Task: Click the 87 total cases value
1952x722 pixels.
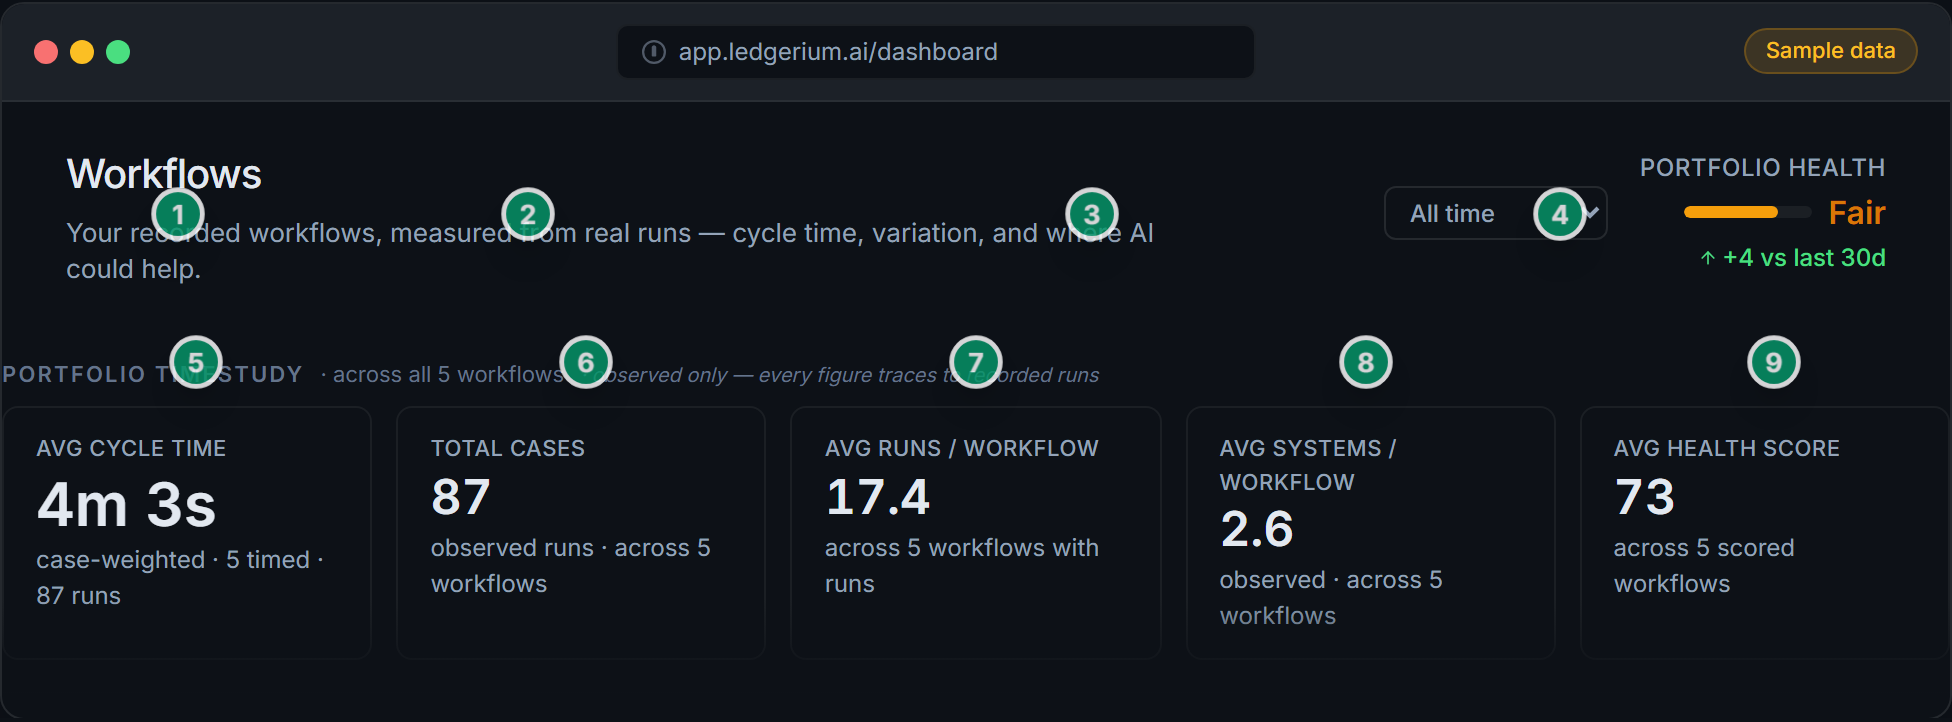Action: coord(461,497)
